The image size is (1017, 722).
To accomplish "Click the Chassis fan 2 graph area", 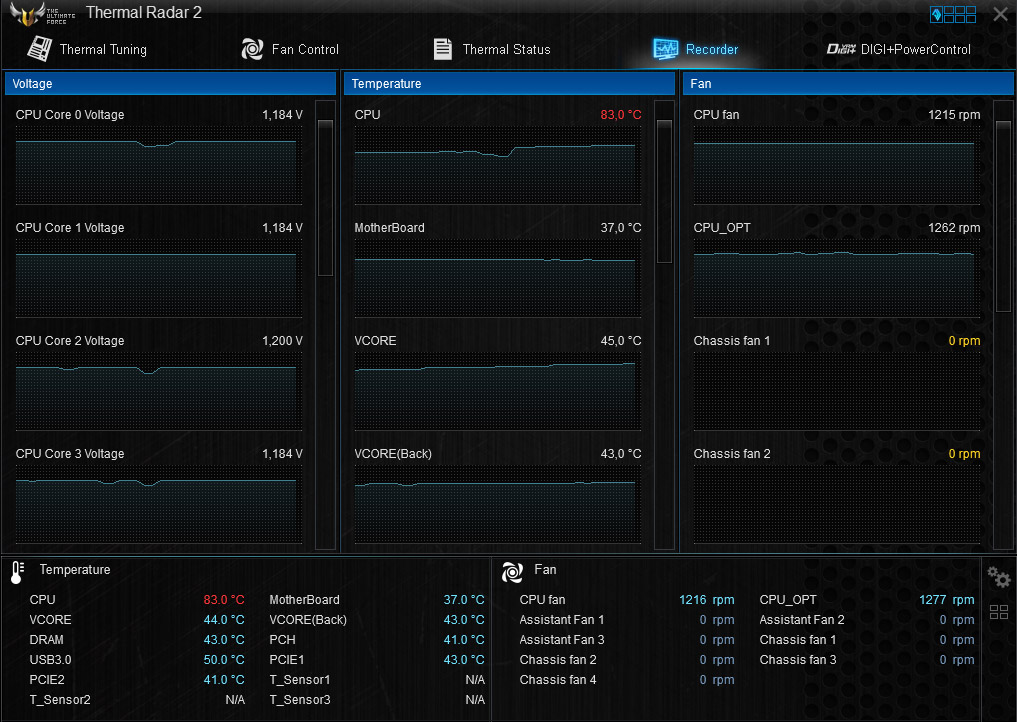I will tap(837, 504).
